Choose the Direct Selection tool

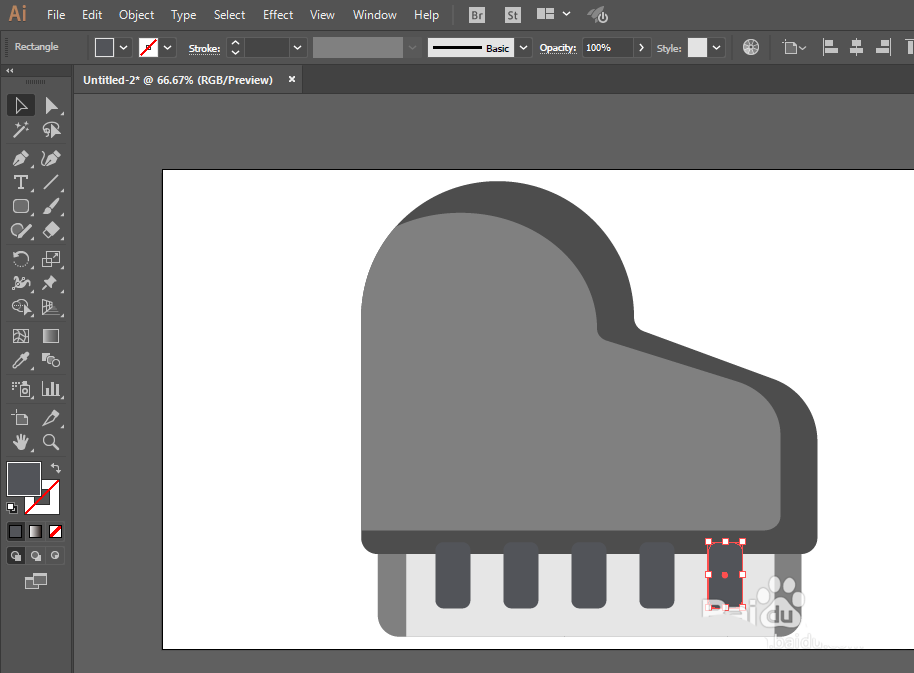(51, 106)
